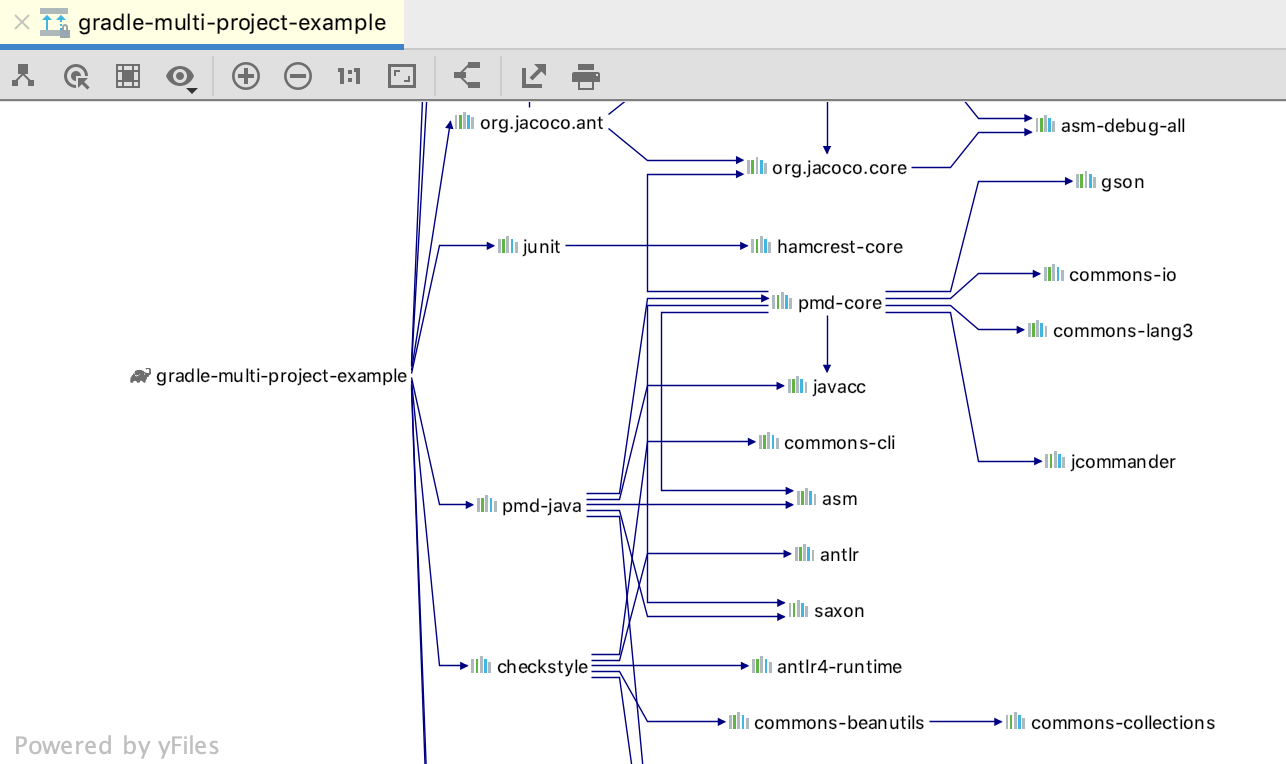
Task: Zoom out of the diagram
Action: point(298,76)
